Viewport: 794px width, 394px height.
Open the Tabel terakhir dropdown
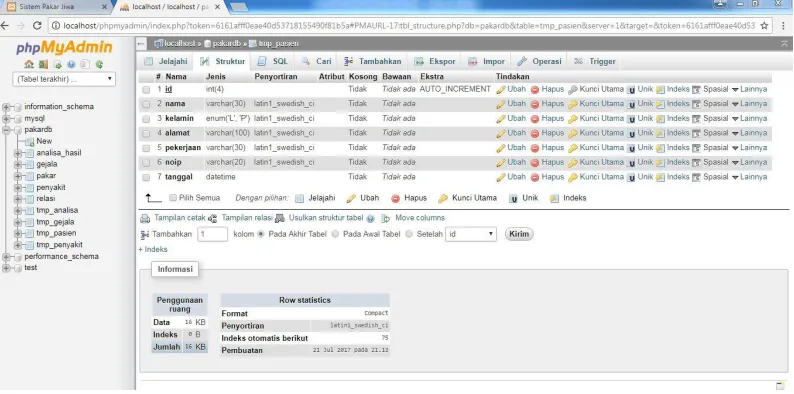[x=64, y=80]
